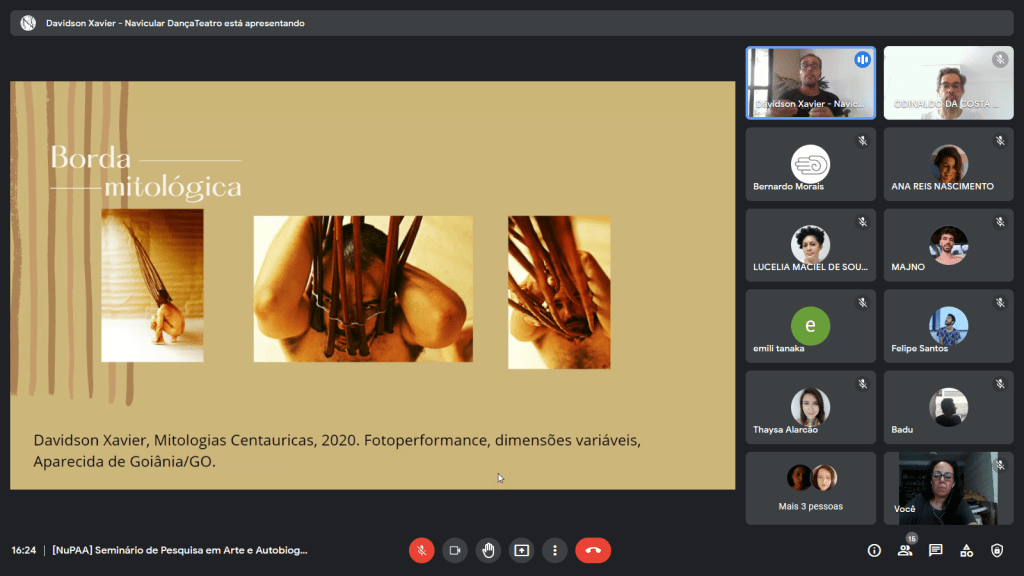This screenshot has width=1024, height=576.
Task: Click Bernardo Morais participant tile
Action: [x=810, y=164]
